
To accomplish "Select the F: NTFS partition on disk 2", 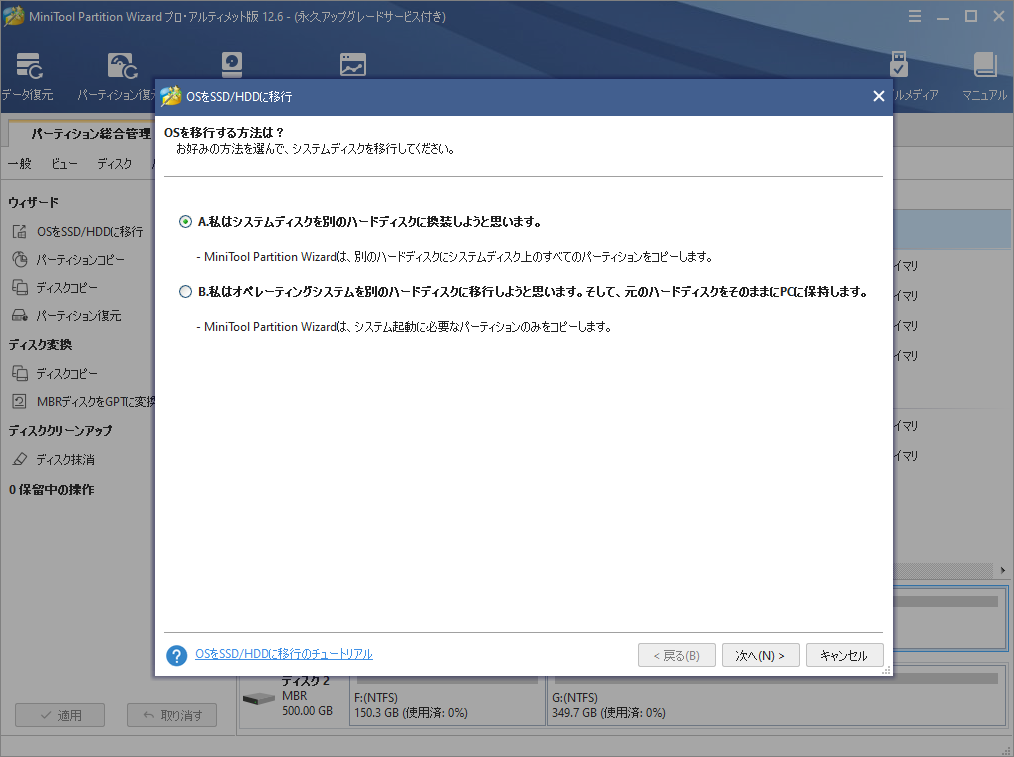I will pyautogui.click(x=445, y=703).
